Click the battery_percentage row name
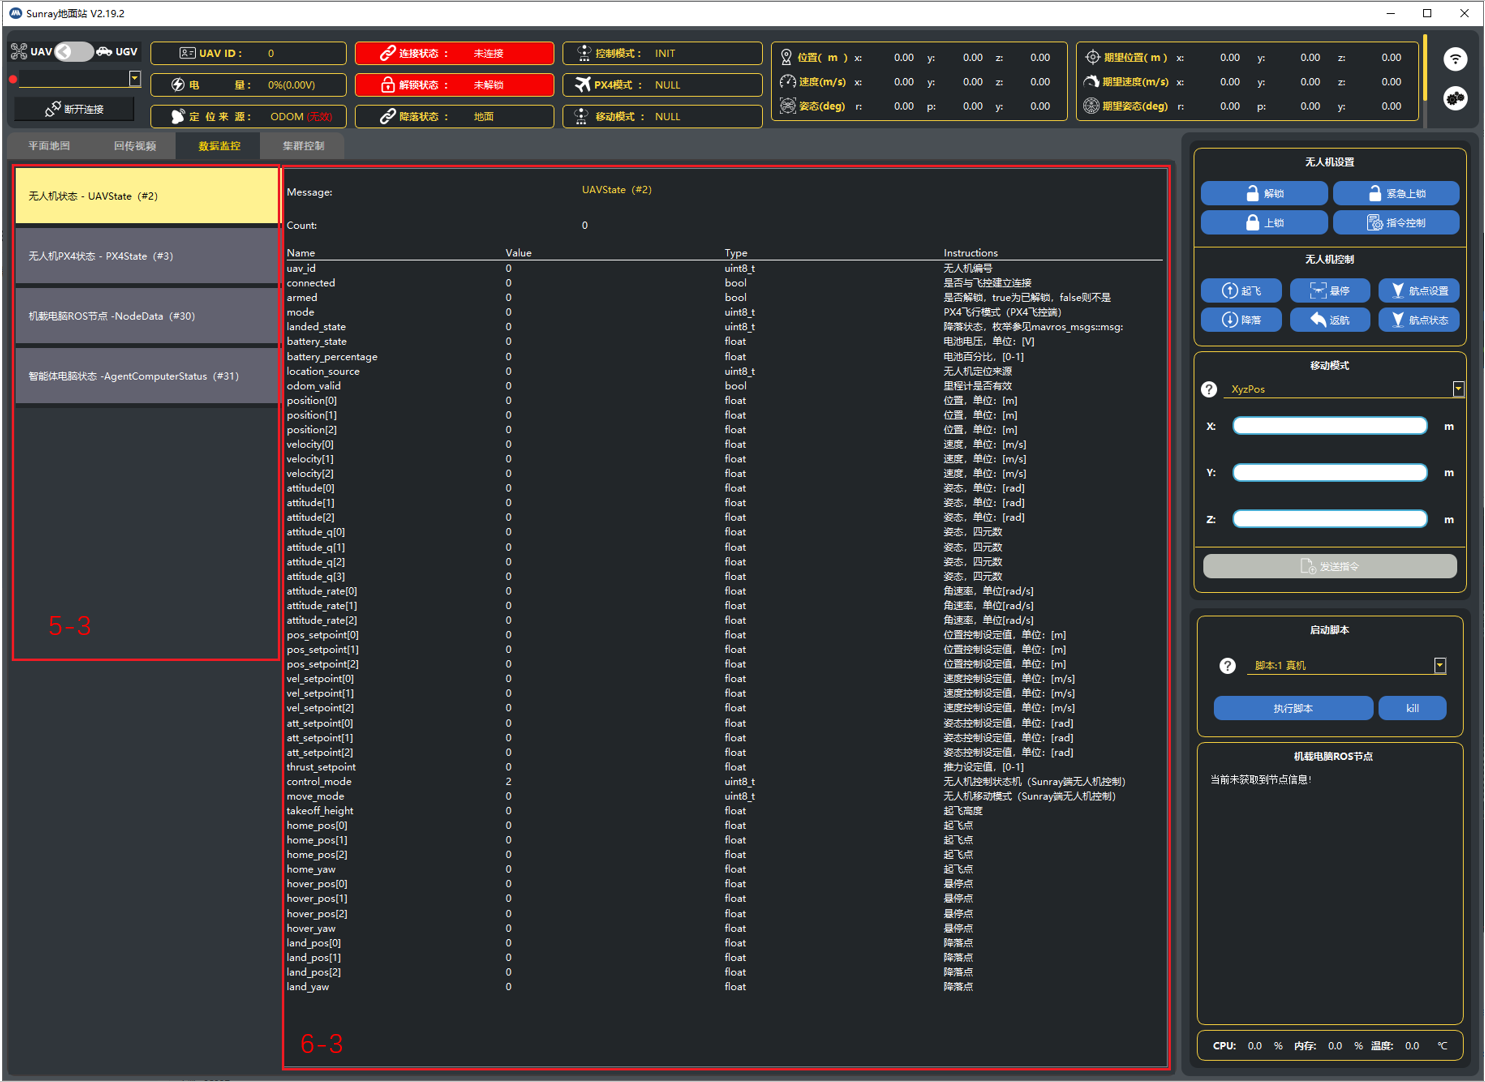1485x1082 pixels. tap(332, 357)
